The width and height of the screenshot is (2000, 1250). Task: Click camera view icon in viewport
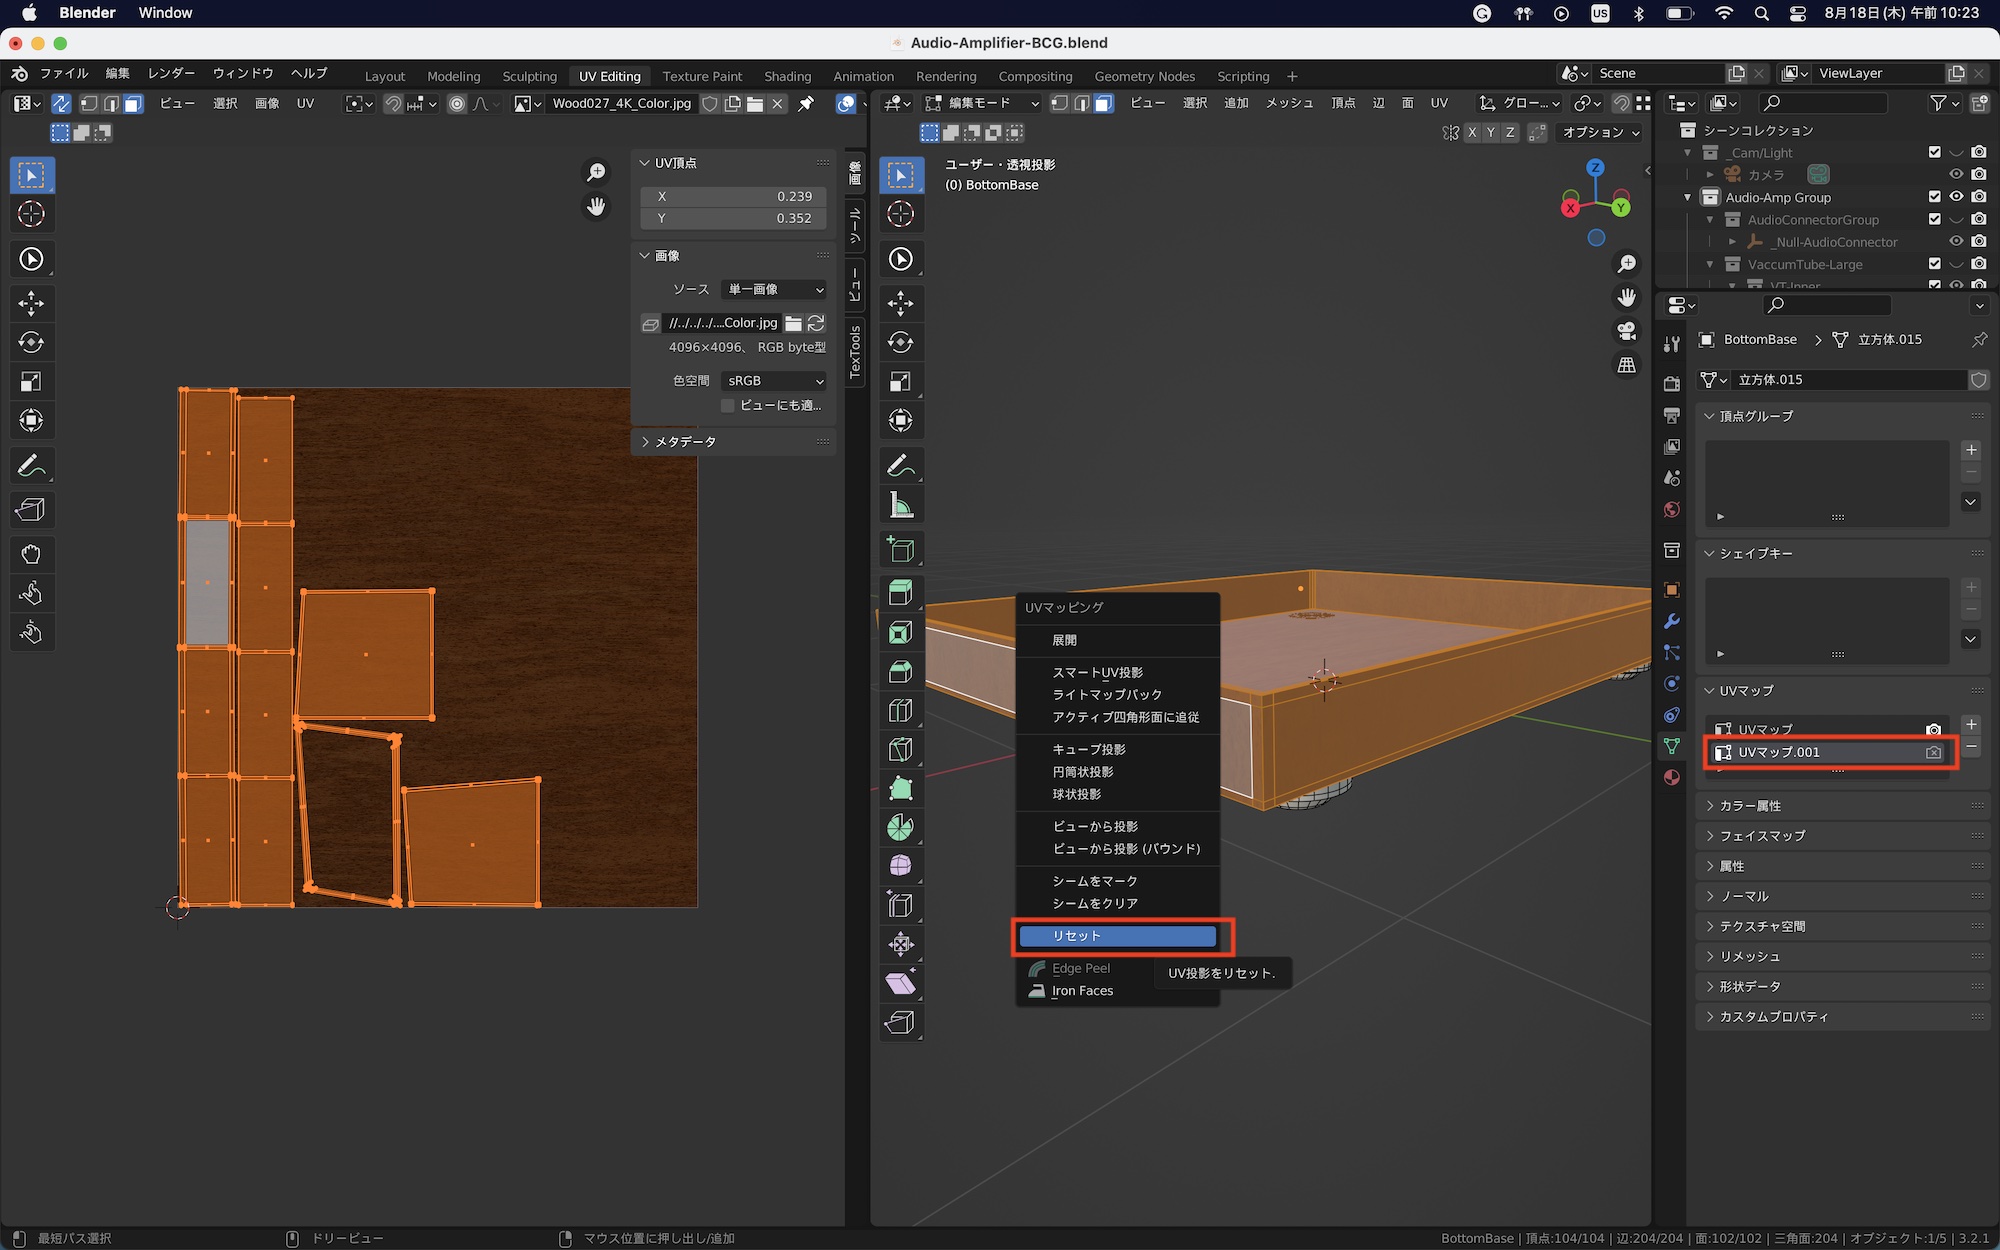[x=1627, y=331]
